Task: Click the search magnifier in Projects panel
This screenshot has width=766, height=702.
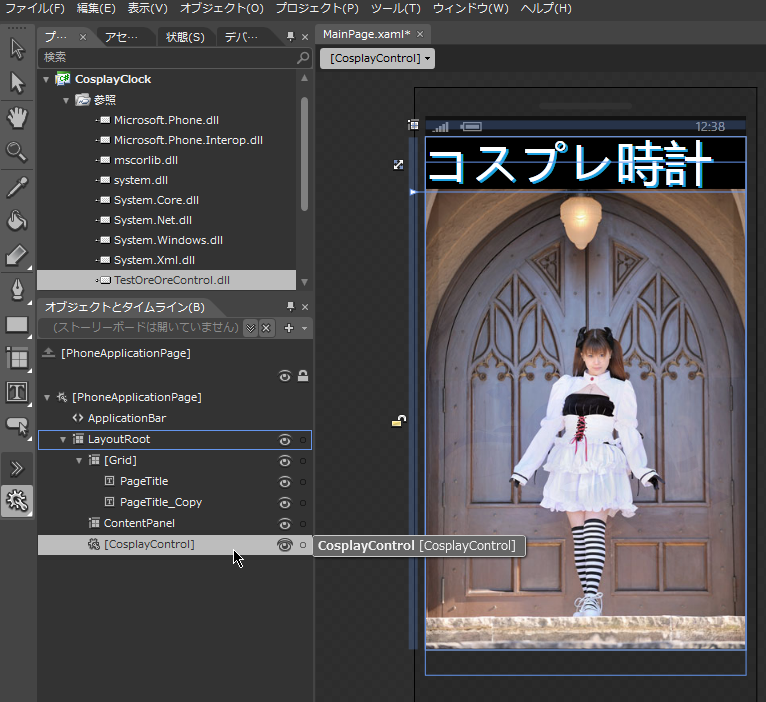Action: tap(303, 58)
